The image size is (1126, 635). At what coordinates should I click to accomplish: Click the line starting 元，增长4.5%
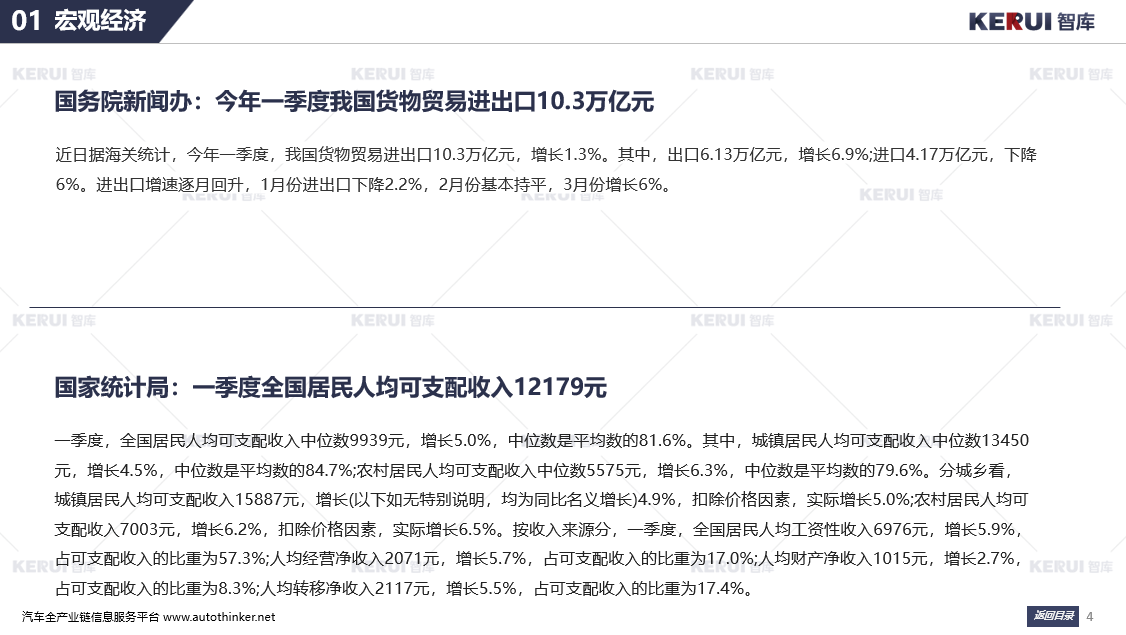[535, 471]
